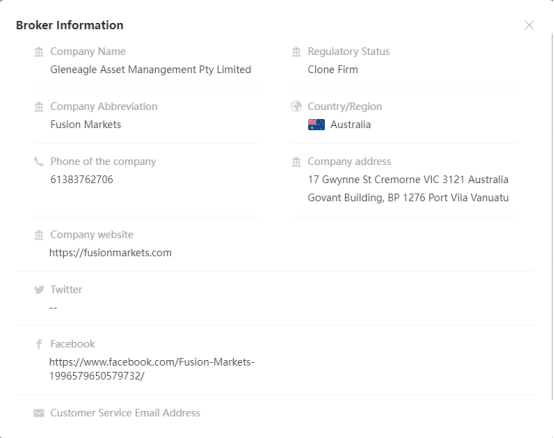Click the Customer Service Email envelope icon
The image size is (554, 438).
(x=39, y=413)
